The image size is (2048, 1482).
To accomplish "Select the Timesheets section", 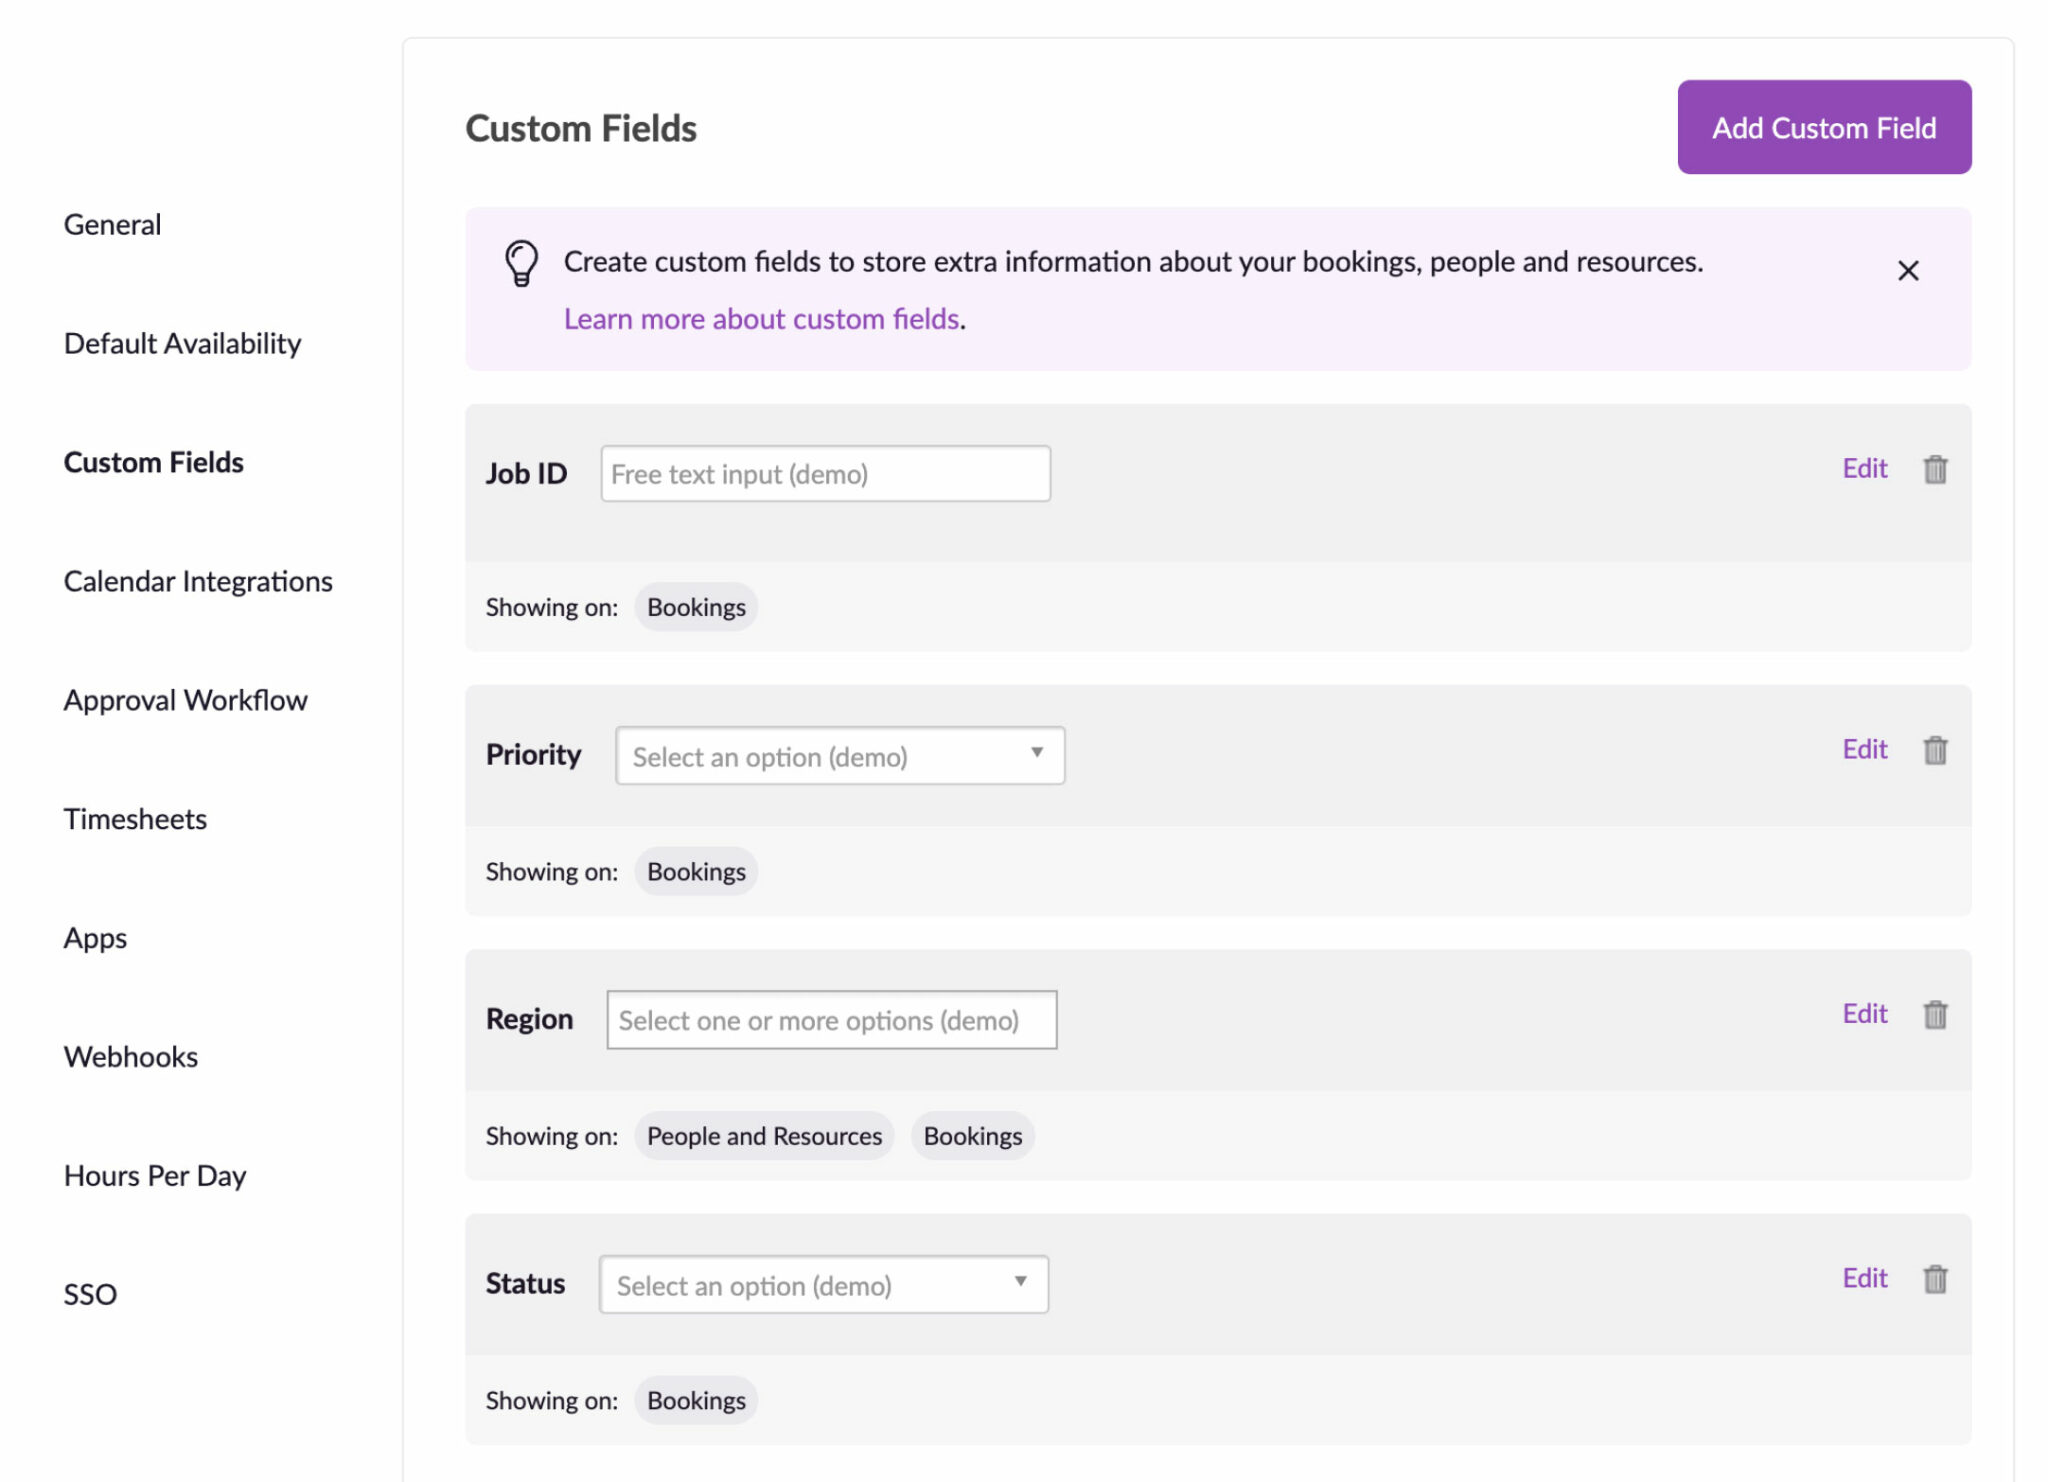I will (x=135, y=818).
